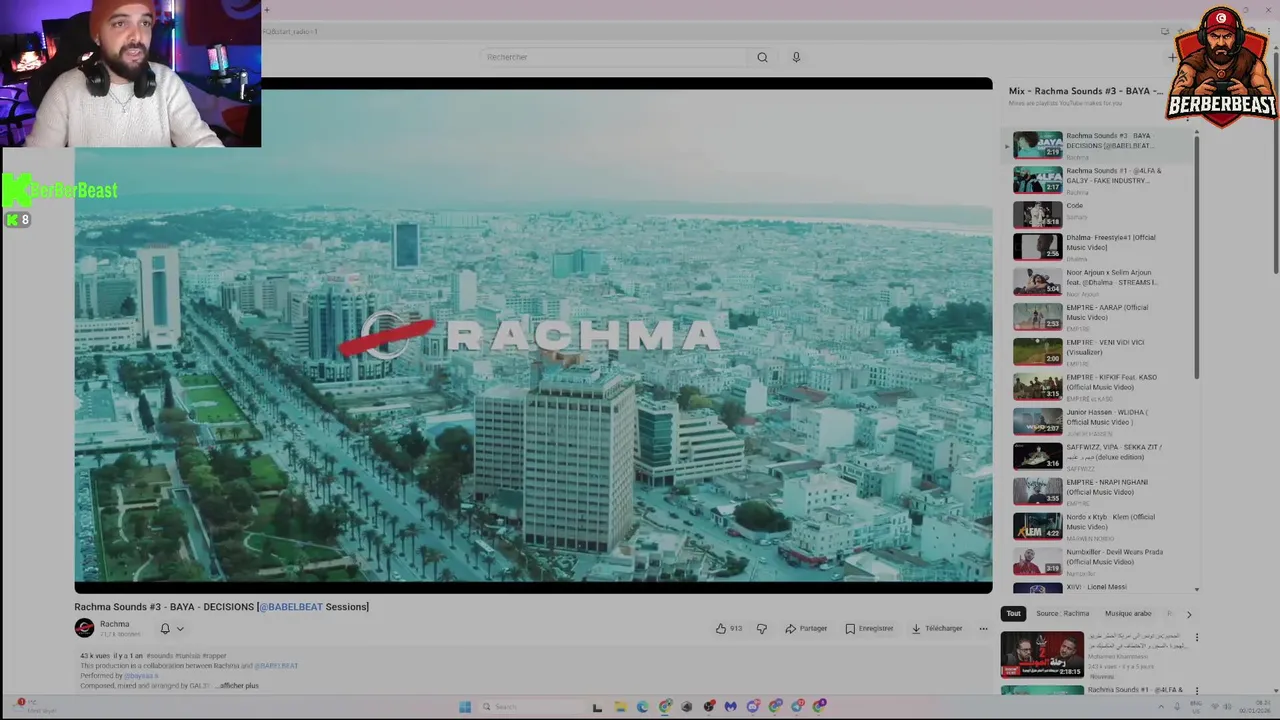Open File Explorer from the taskbar

coord(620,707)
